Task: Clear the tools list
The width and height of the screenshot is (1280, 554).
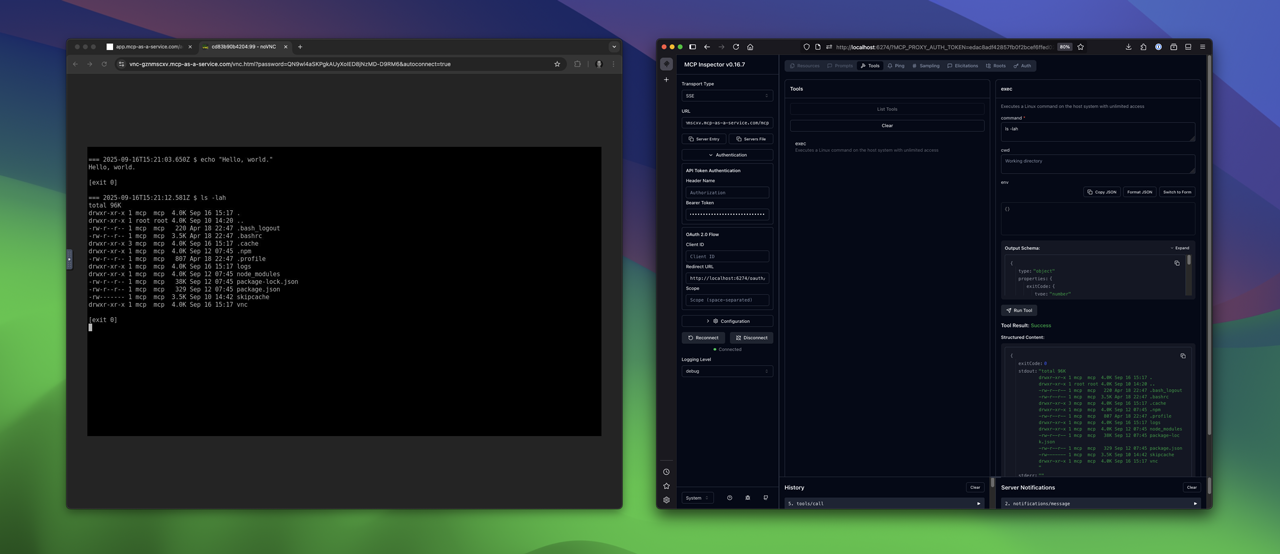Action: [887, 126]
